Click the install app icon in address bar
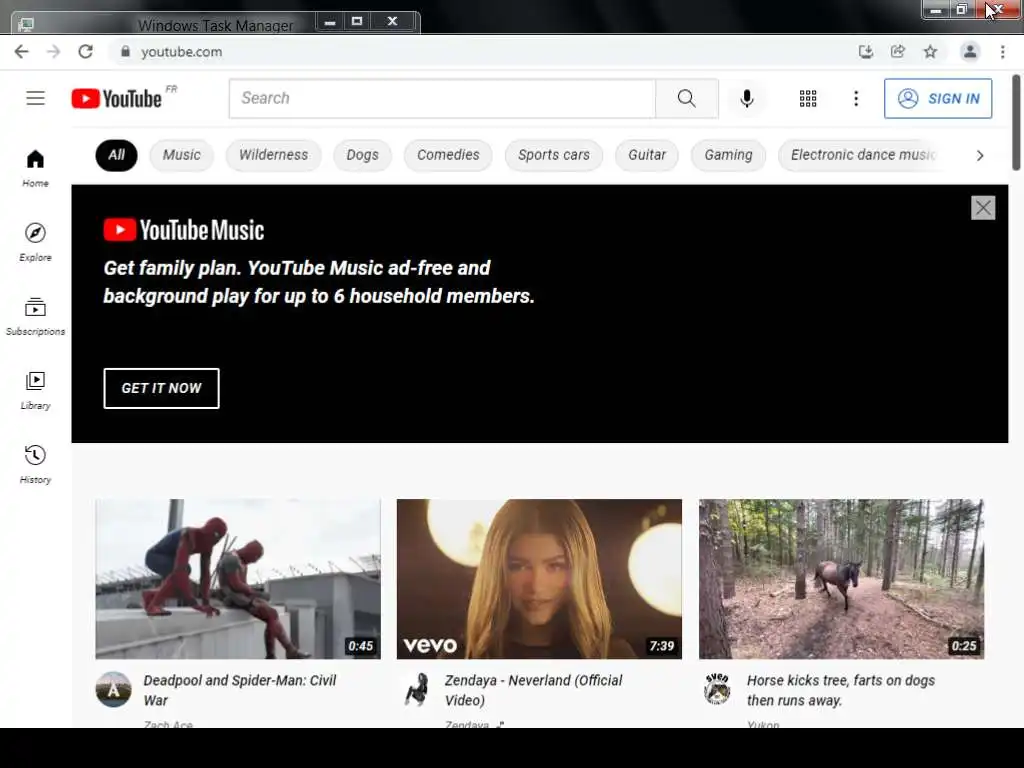1024x768 pixels. [866, 52]
